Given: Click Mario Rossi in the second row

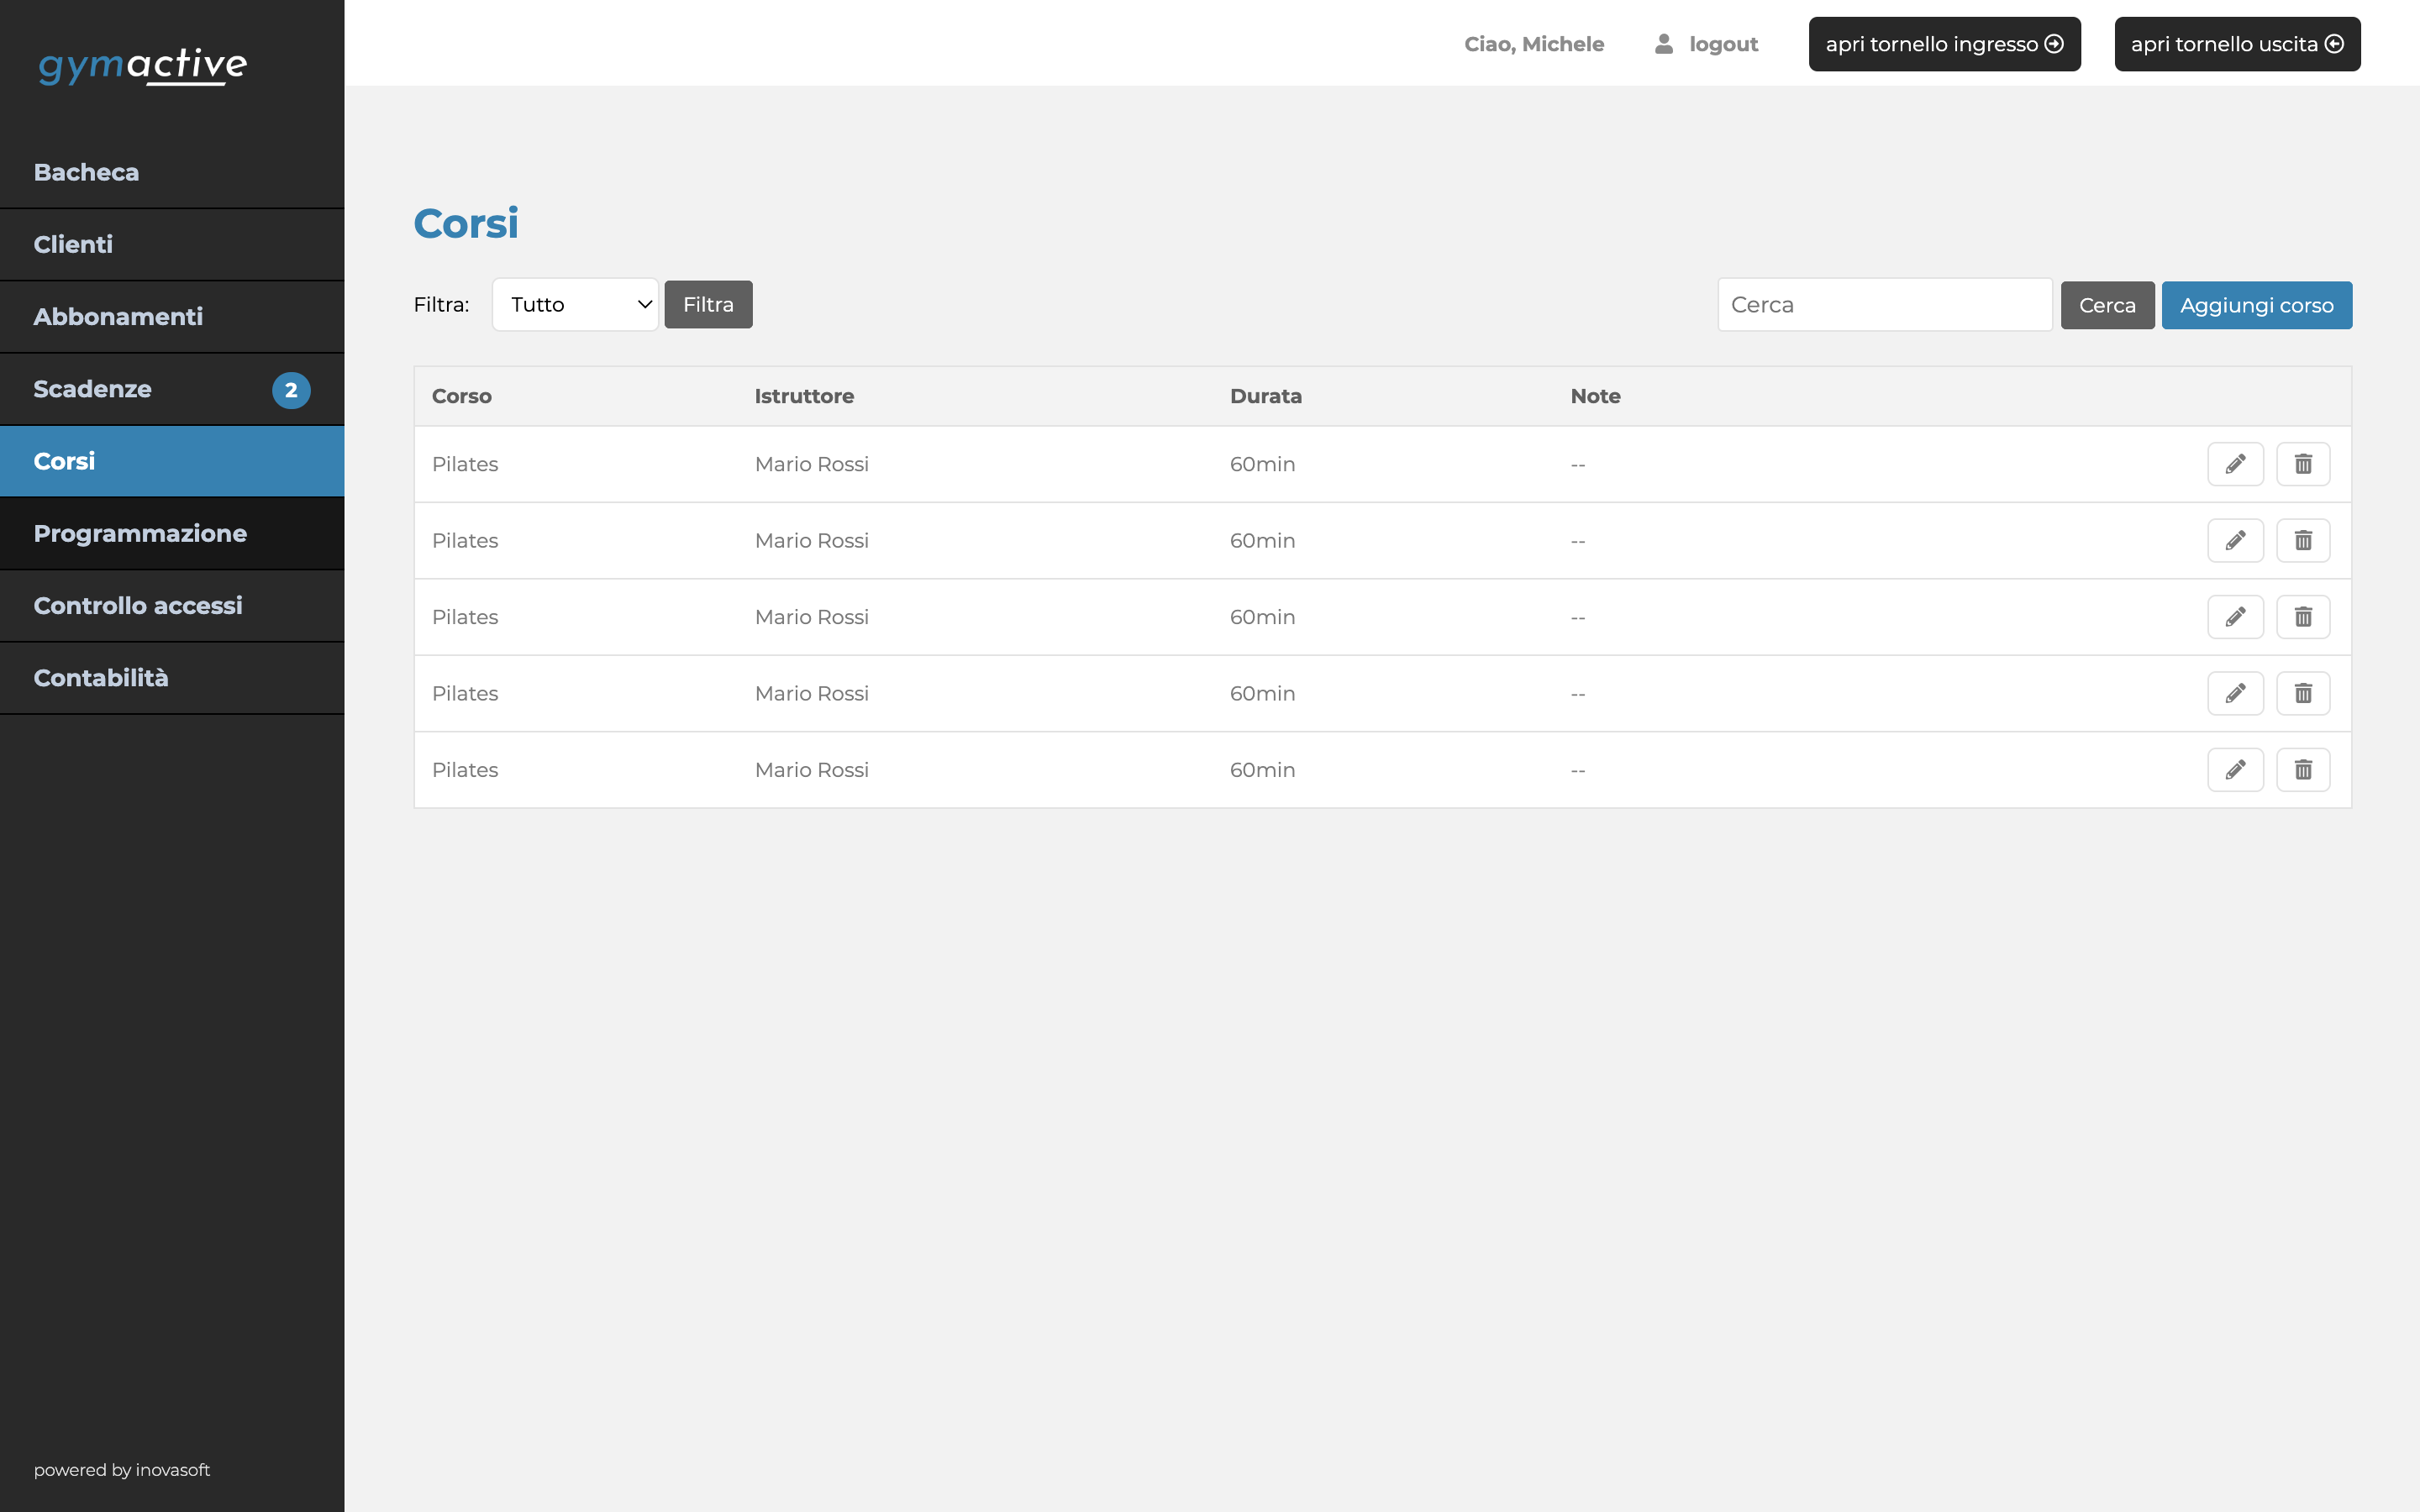Looking at the screenshot, I should (812, 541).
